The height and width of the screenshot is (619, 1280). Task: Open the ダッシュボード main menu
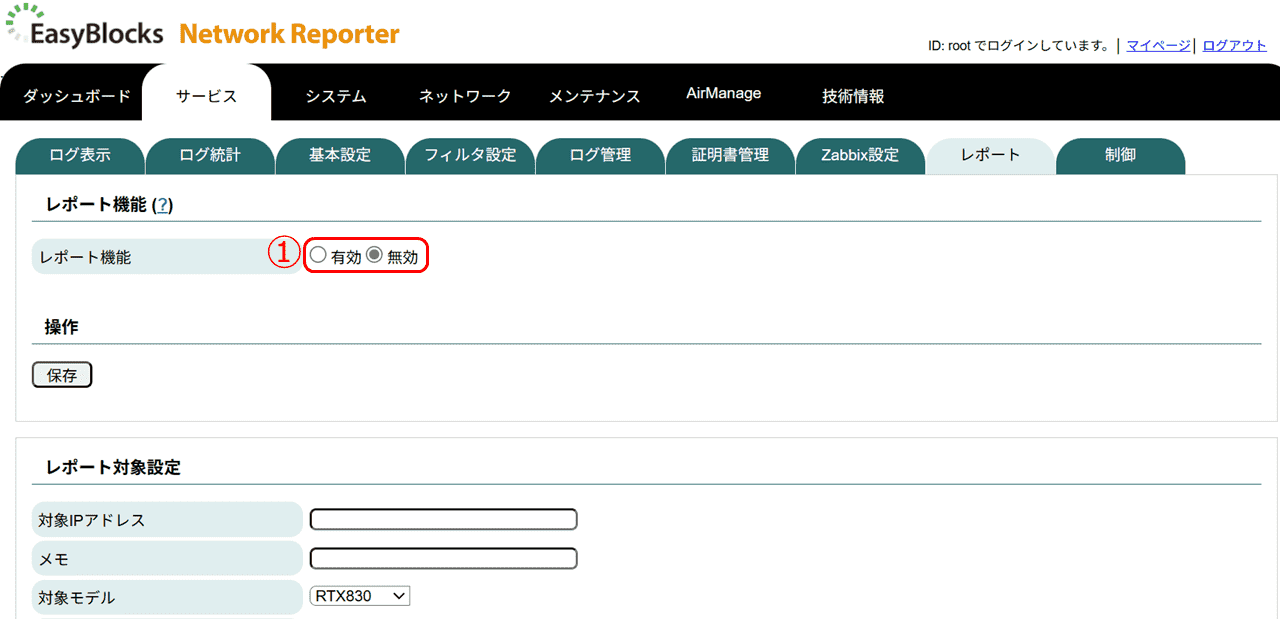pyautogui.click(x=77, y=96)
